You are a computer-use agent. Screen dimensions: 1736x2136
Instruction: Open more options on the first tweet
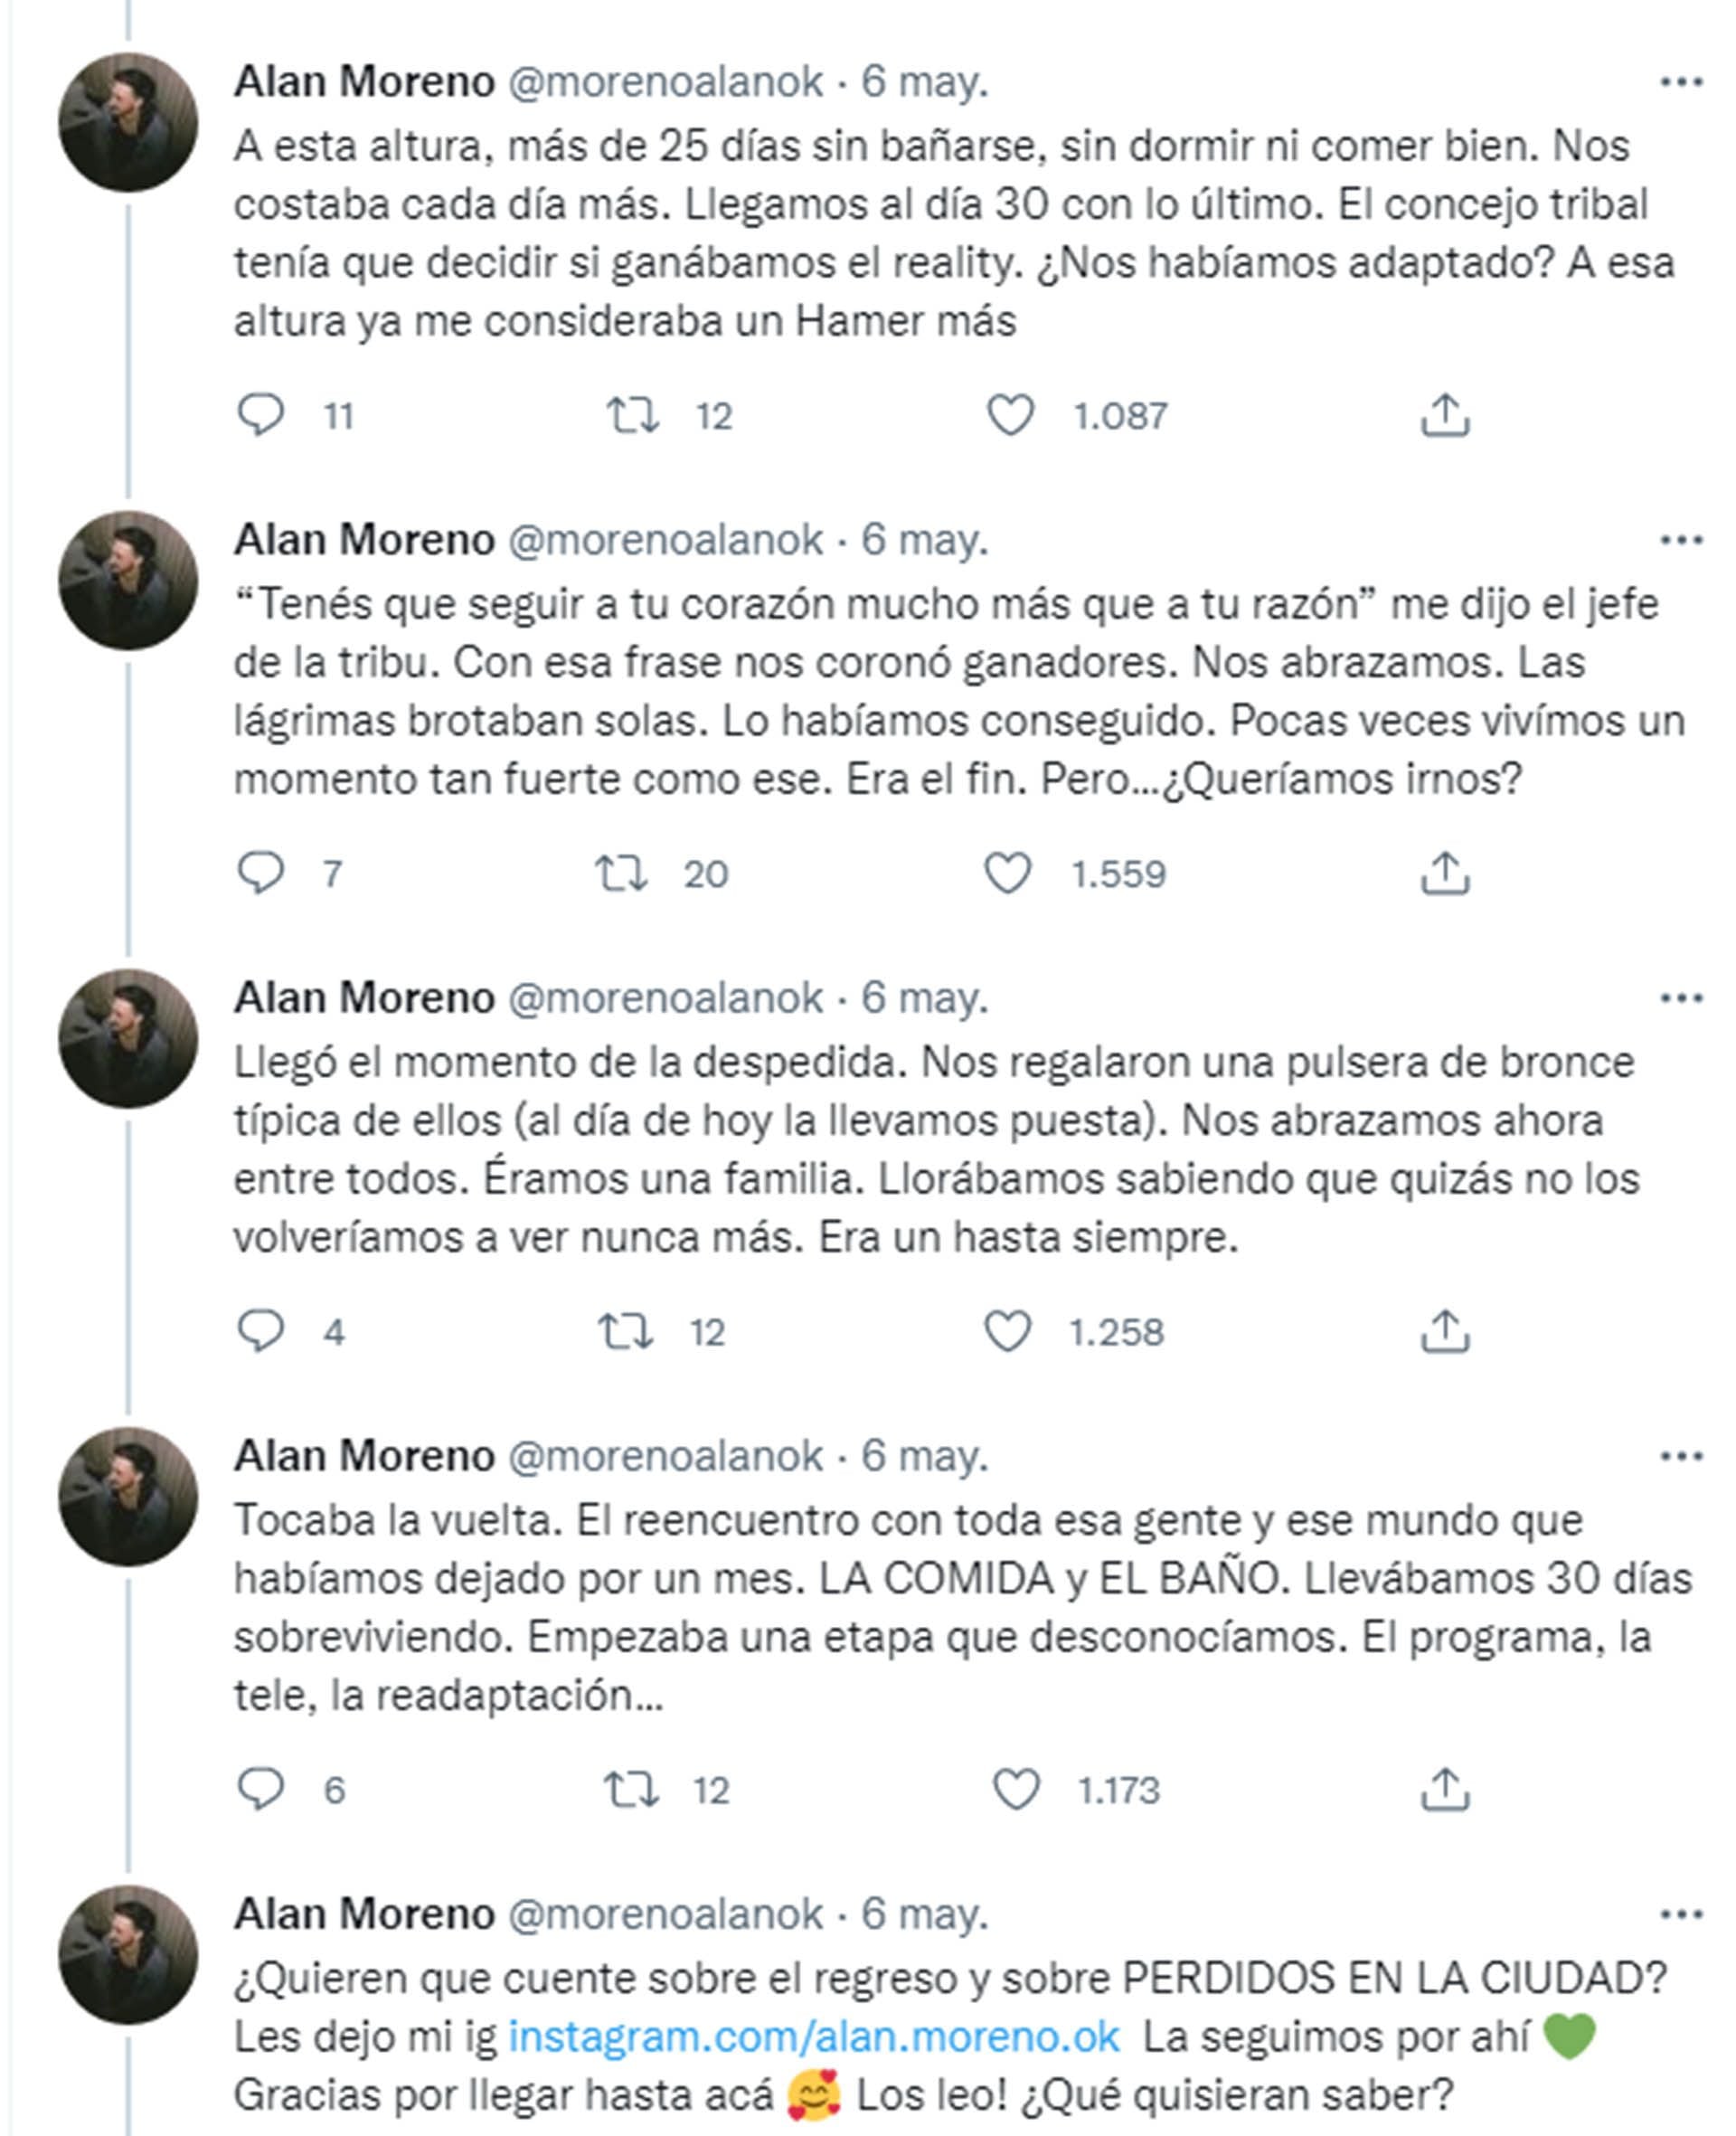(x=1680, y=83)
